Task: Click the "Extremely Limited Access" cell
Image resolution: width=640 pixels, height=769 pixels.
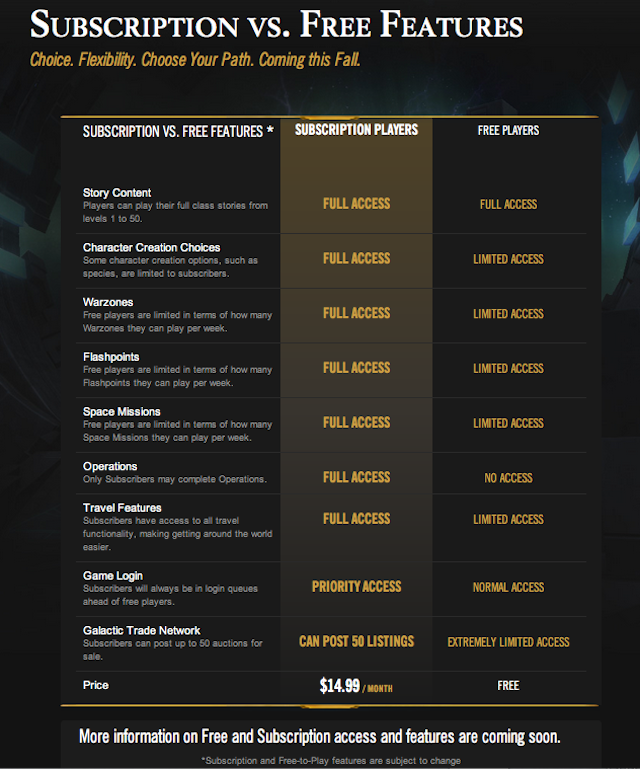Action: click(x=508, y=642)
